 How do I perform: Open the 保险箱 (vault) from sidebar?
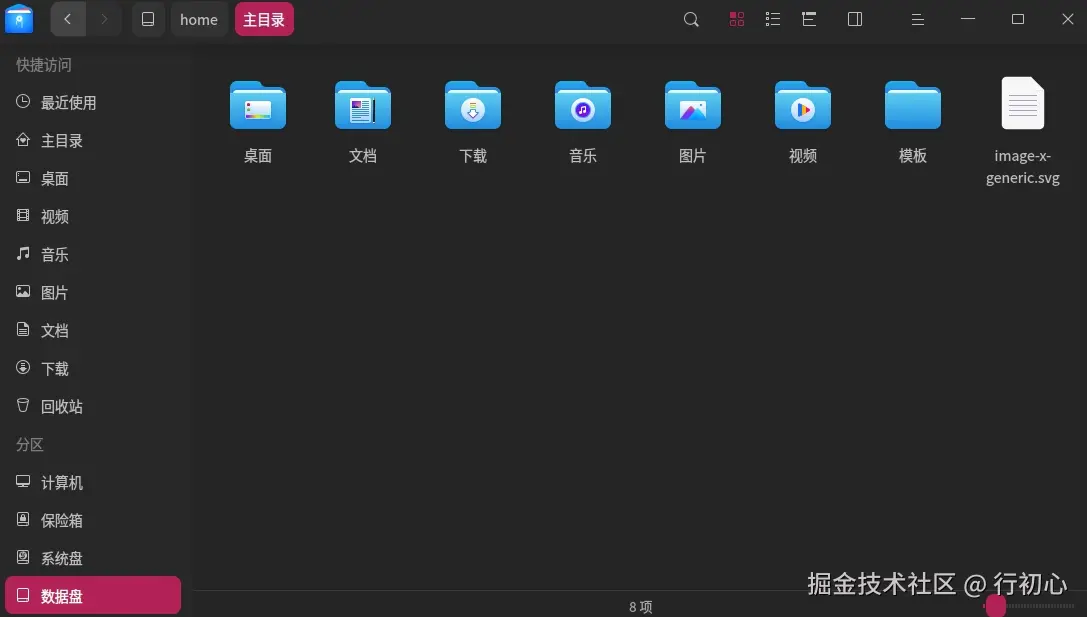62,520
